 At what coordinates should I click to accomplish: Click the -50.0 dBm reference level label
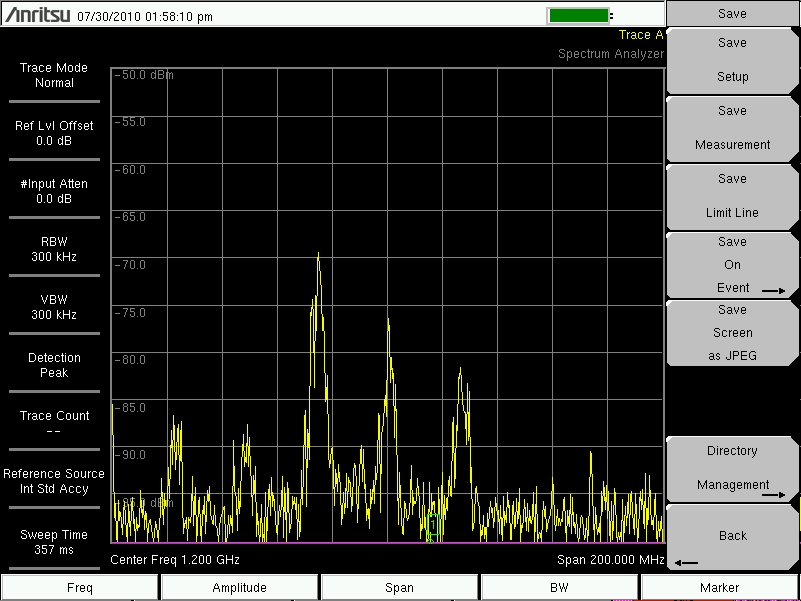pyautogui.click(x=144, y=75)
